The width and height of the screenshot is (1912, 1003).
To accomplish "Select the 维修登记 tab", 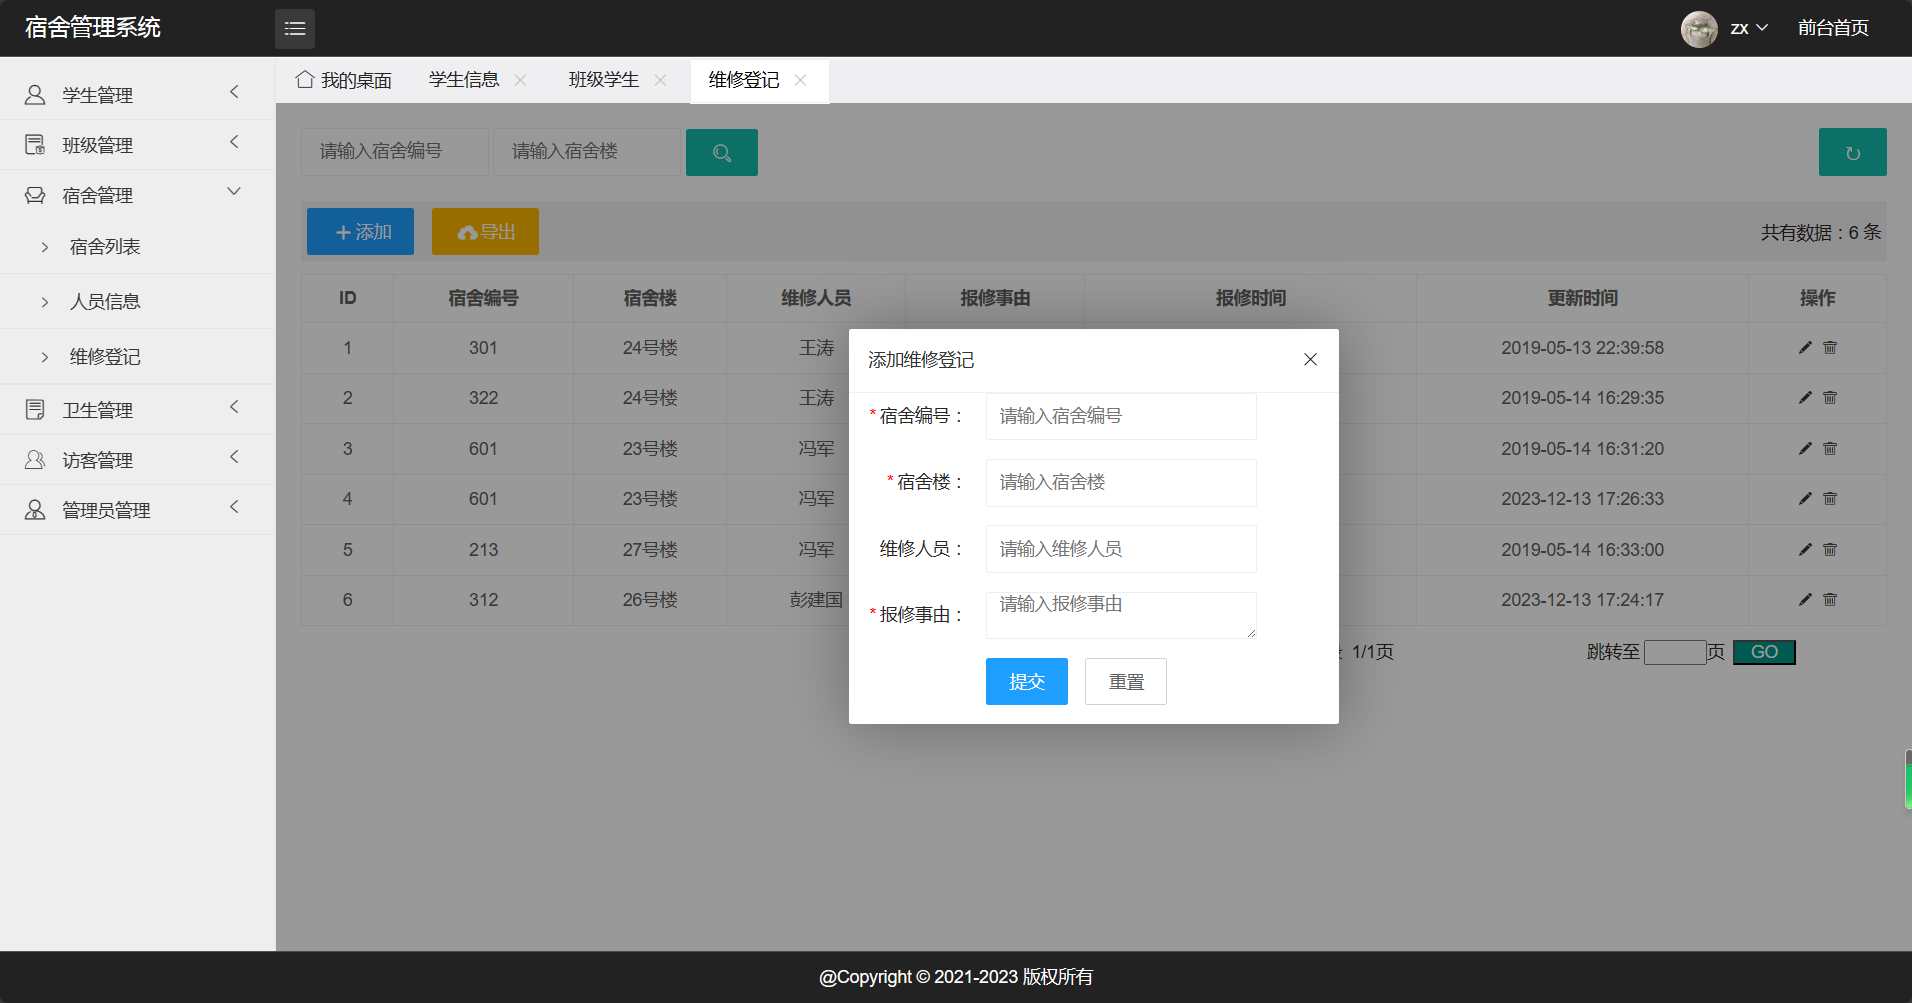I will click(744, 80).
